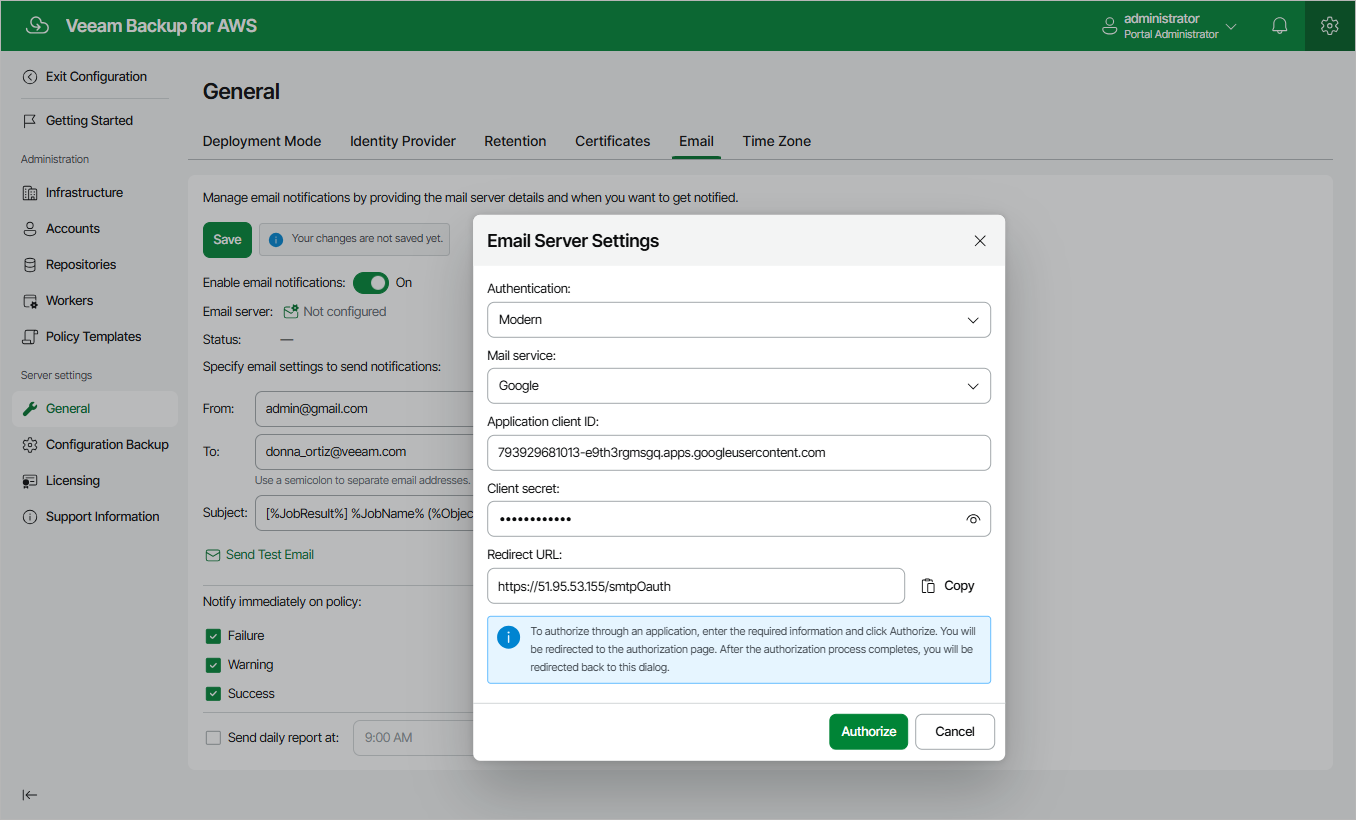Switch to the Certificates tab

pos(613,141)
